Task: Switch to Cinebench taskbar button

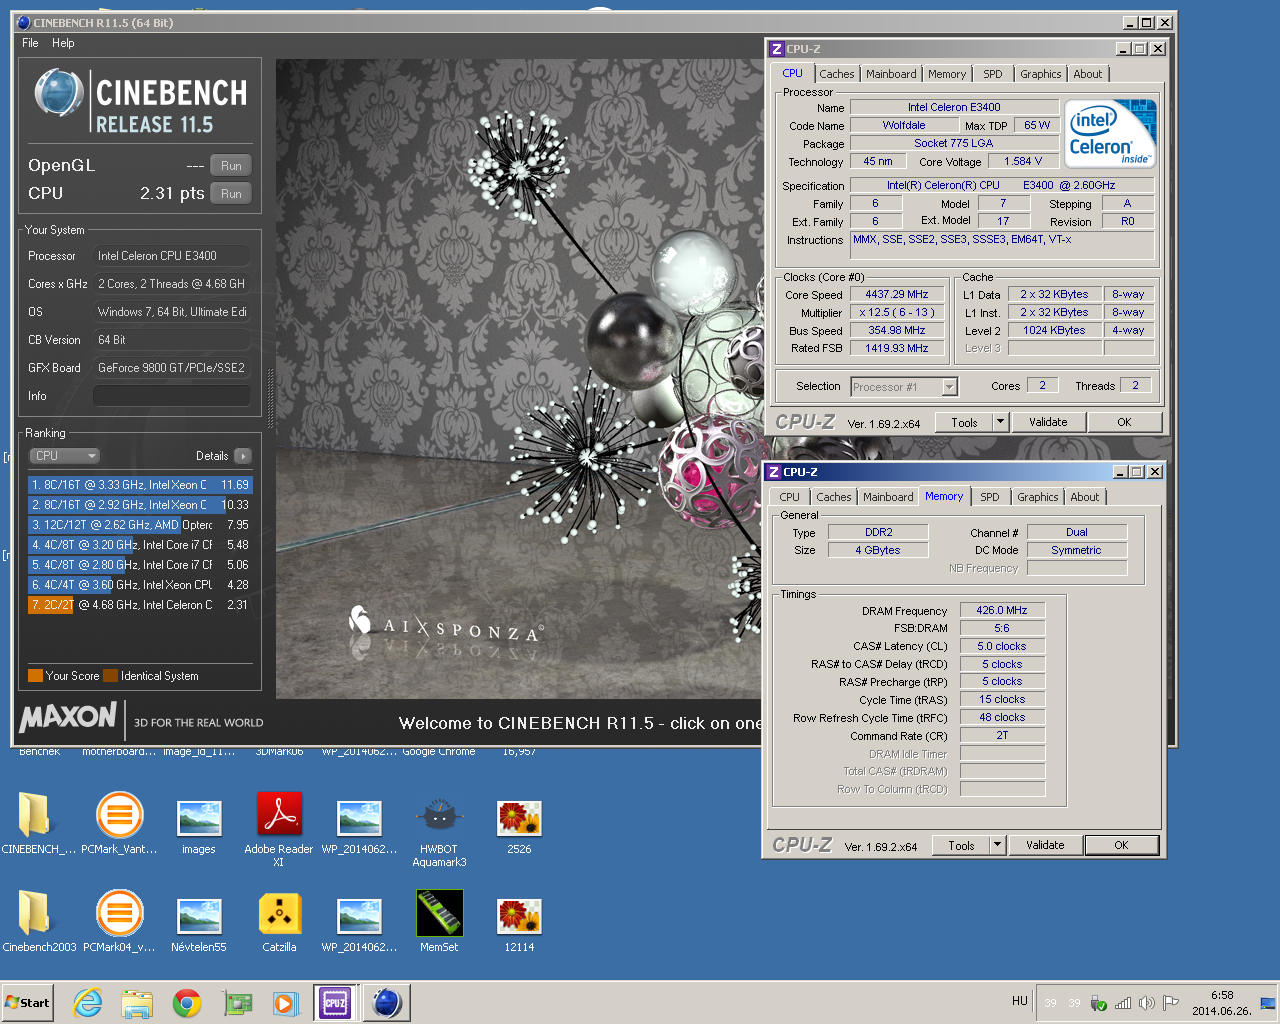Action: [387, 1003]
